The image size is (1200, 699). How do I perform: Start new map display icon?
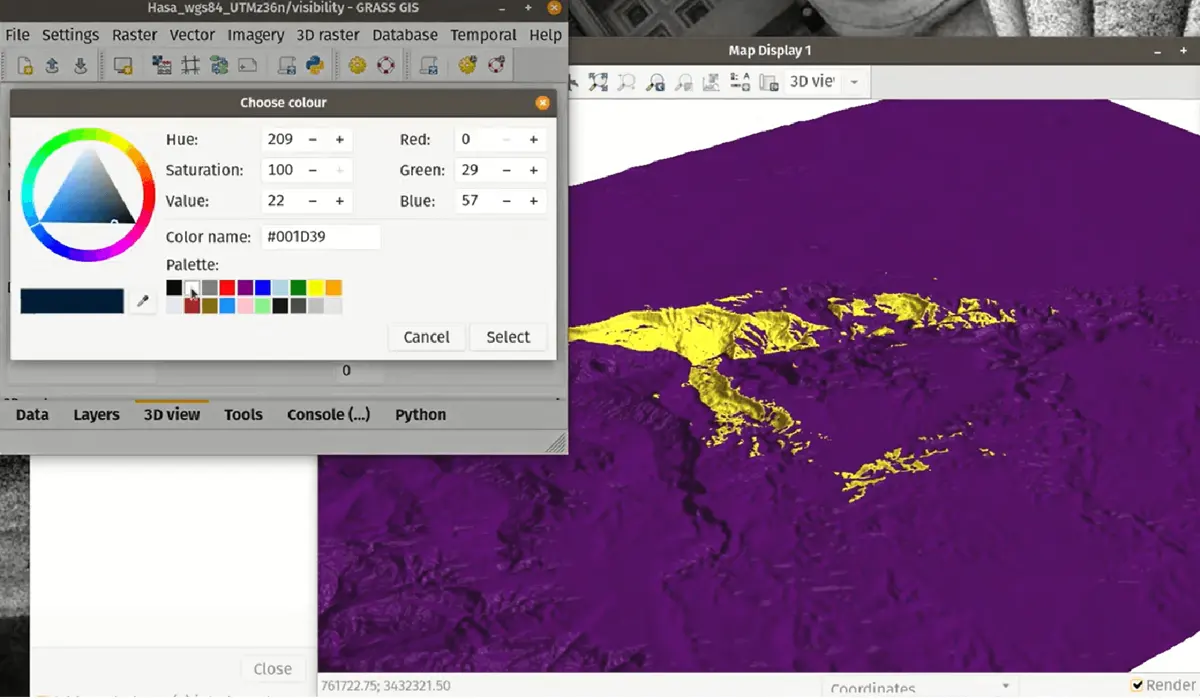click(x=123, y=66)
